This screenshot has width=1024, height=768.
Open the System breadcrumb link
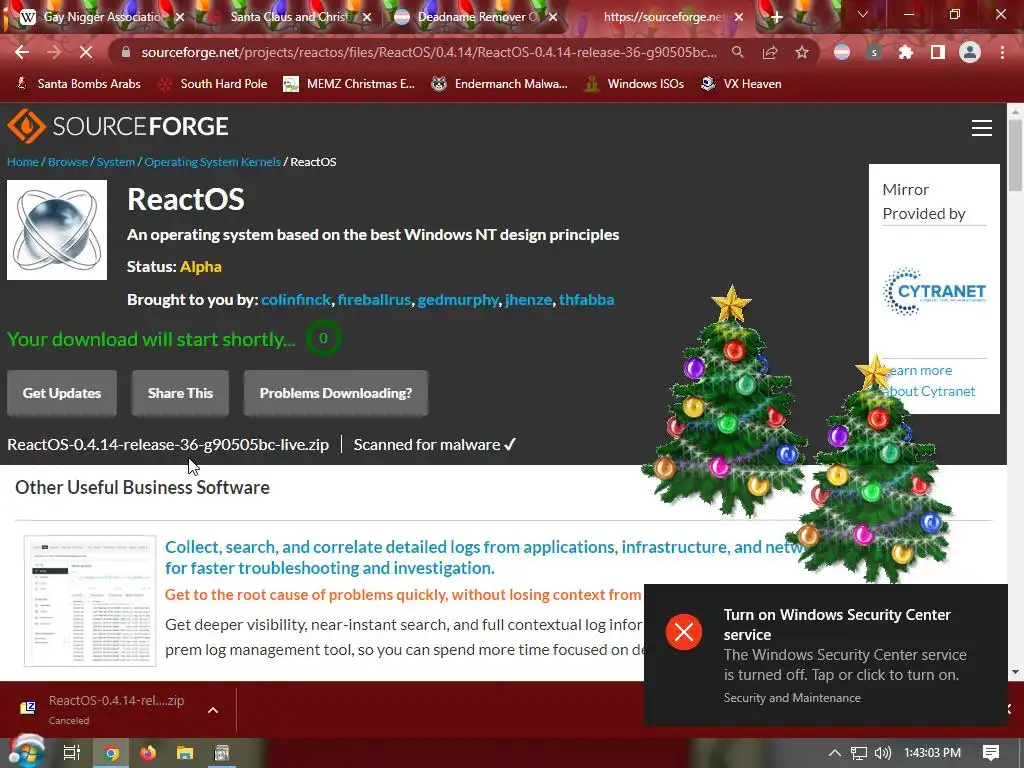tap(116, 162)
